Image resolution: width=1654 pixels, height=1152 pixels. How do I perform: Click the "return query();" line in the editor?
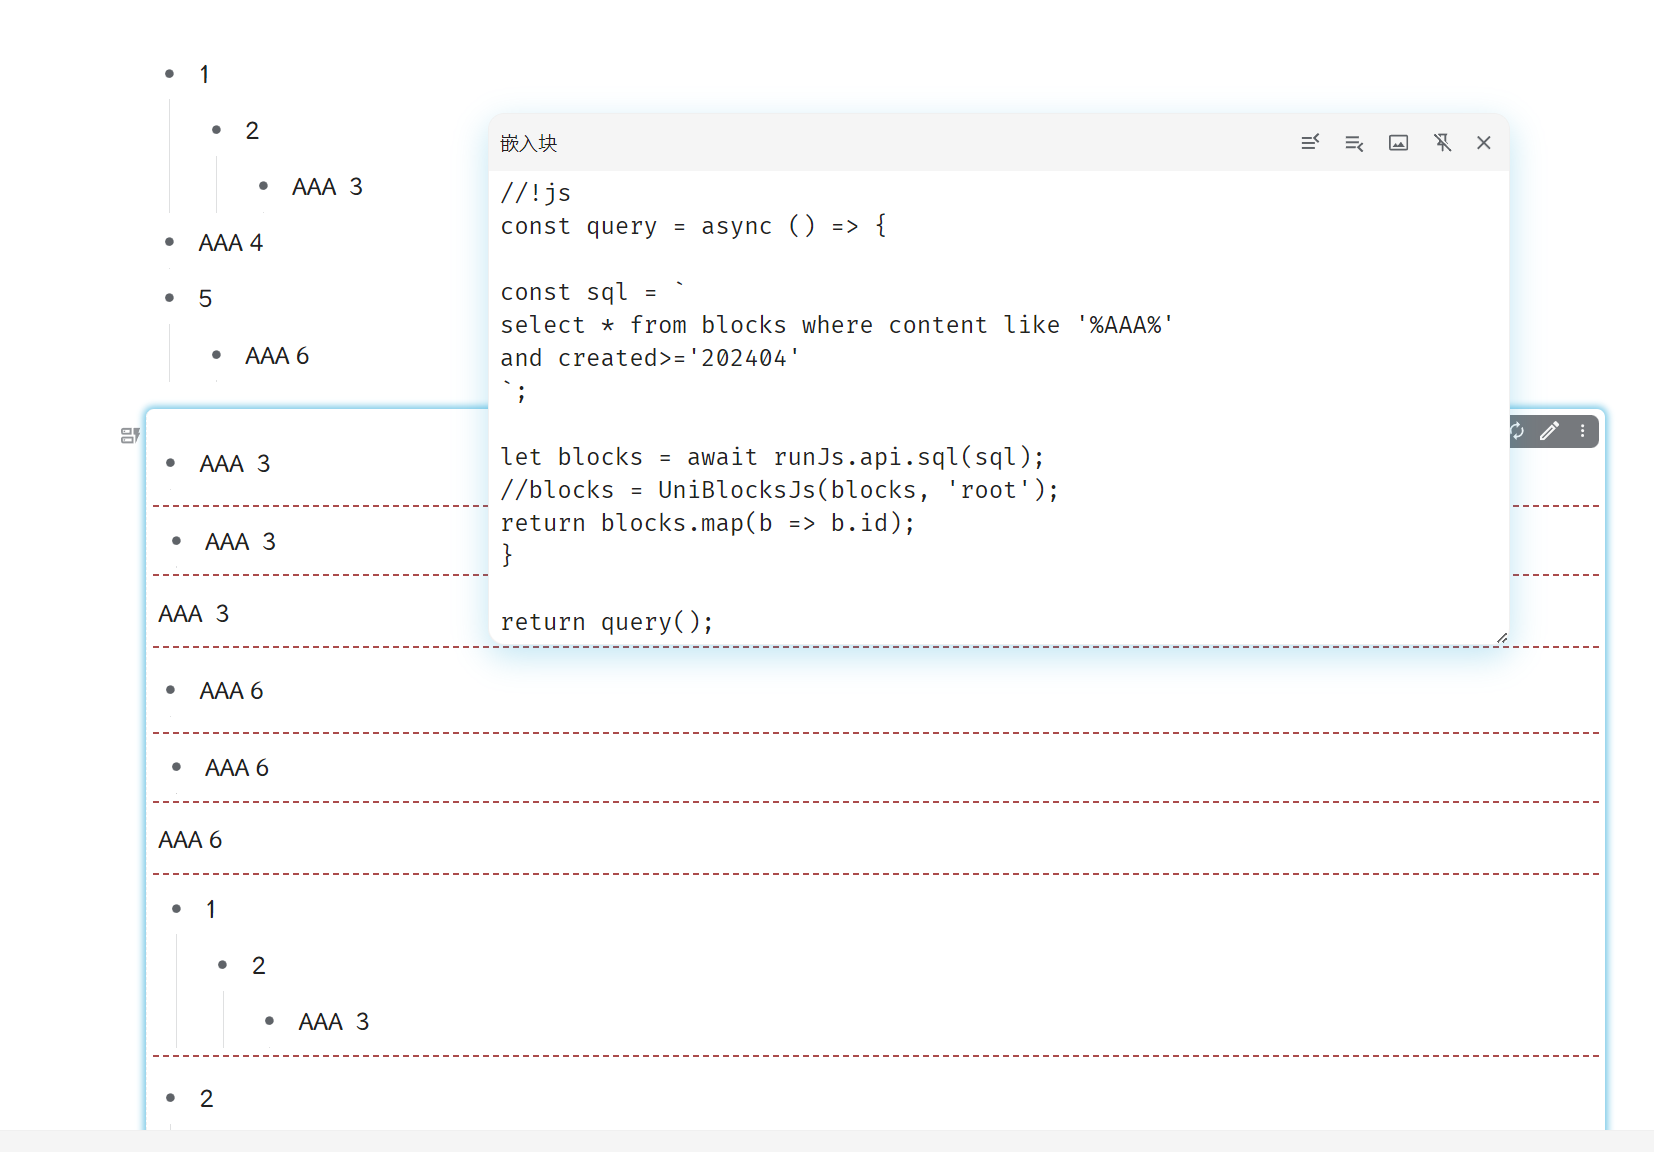(606, 622)
